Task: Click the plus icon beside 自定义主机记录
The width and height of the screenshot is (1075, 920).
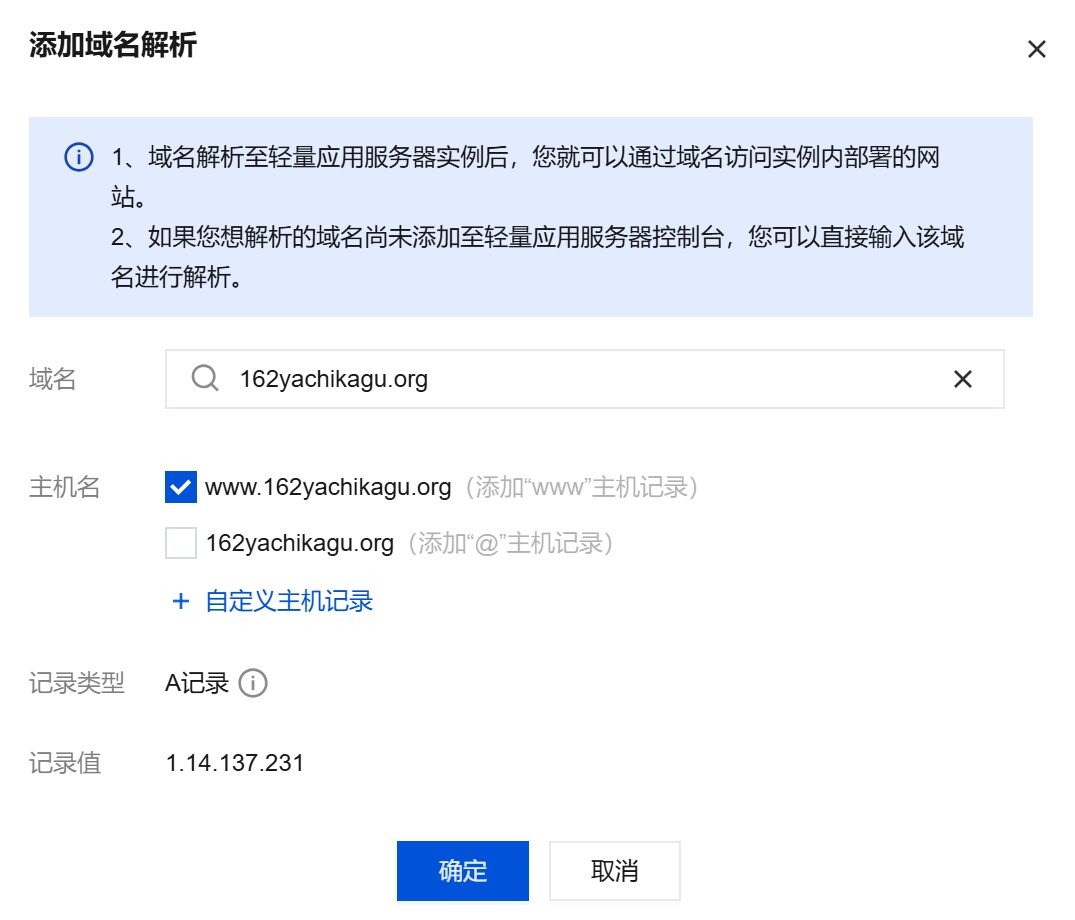Action: (181, 601)
